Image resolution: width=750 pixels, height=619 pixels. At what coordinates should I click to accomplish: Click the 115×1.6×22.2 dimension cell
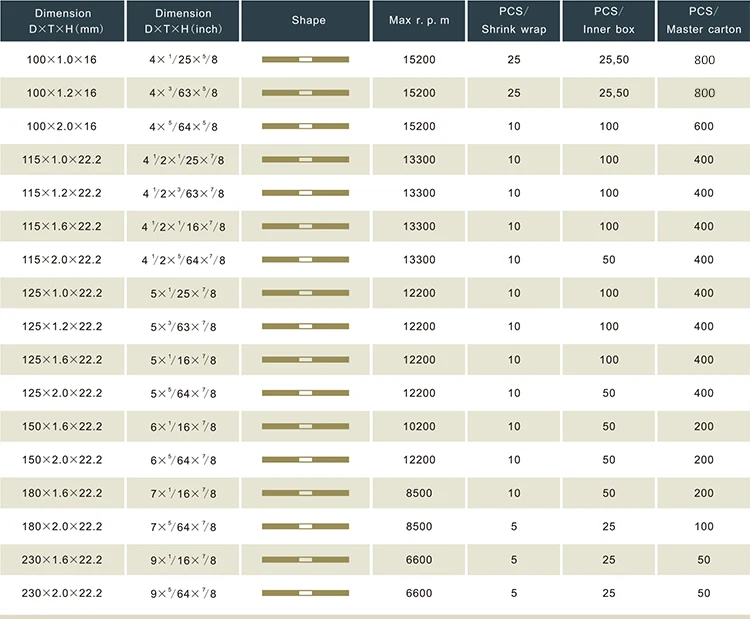pos(62,227)
